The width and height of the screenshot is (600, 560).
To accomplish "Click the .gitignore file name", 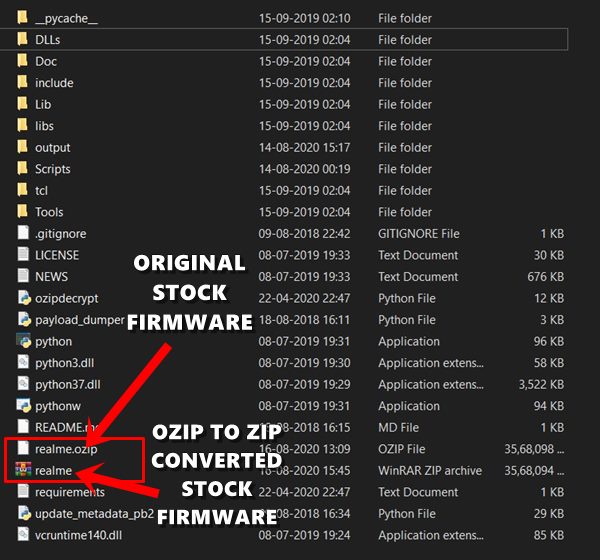I will click(x=60, y=234).
